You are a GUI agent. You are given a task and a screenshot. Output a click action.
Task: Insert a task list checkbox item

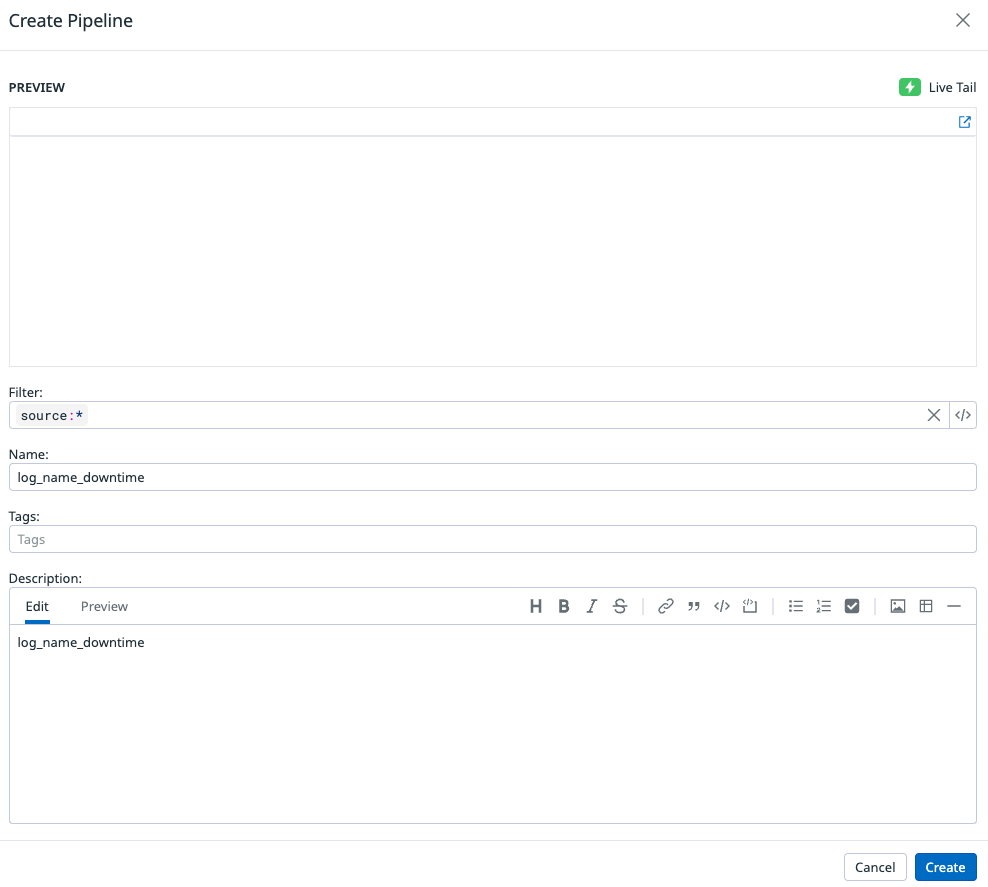(851, 606)
